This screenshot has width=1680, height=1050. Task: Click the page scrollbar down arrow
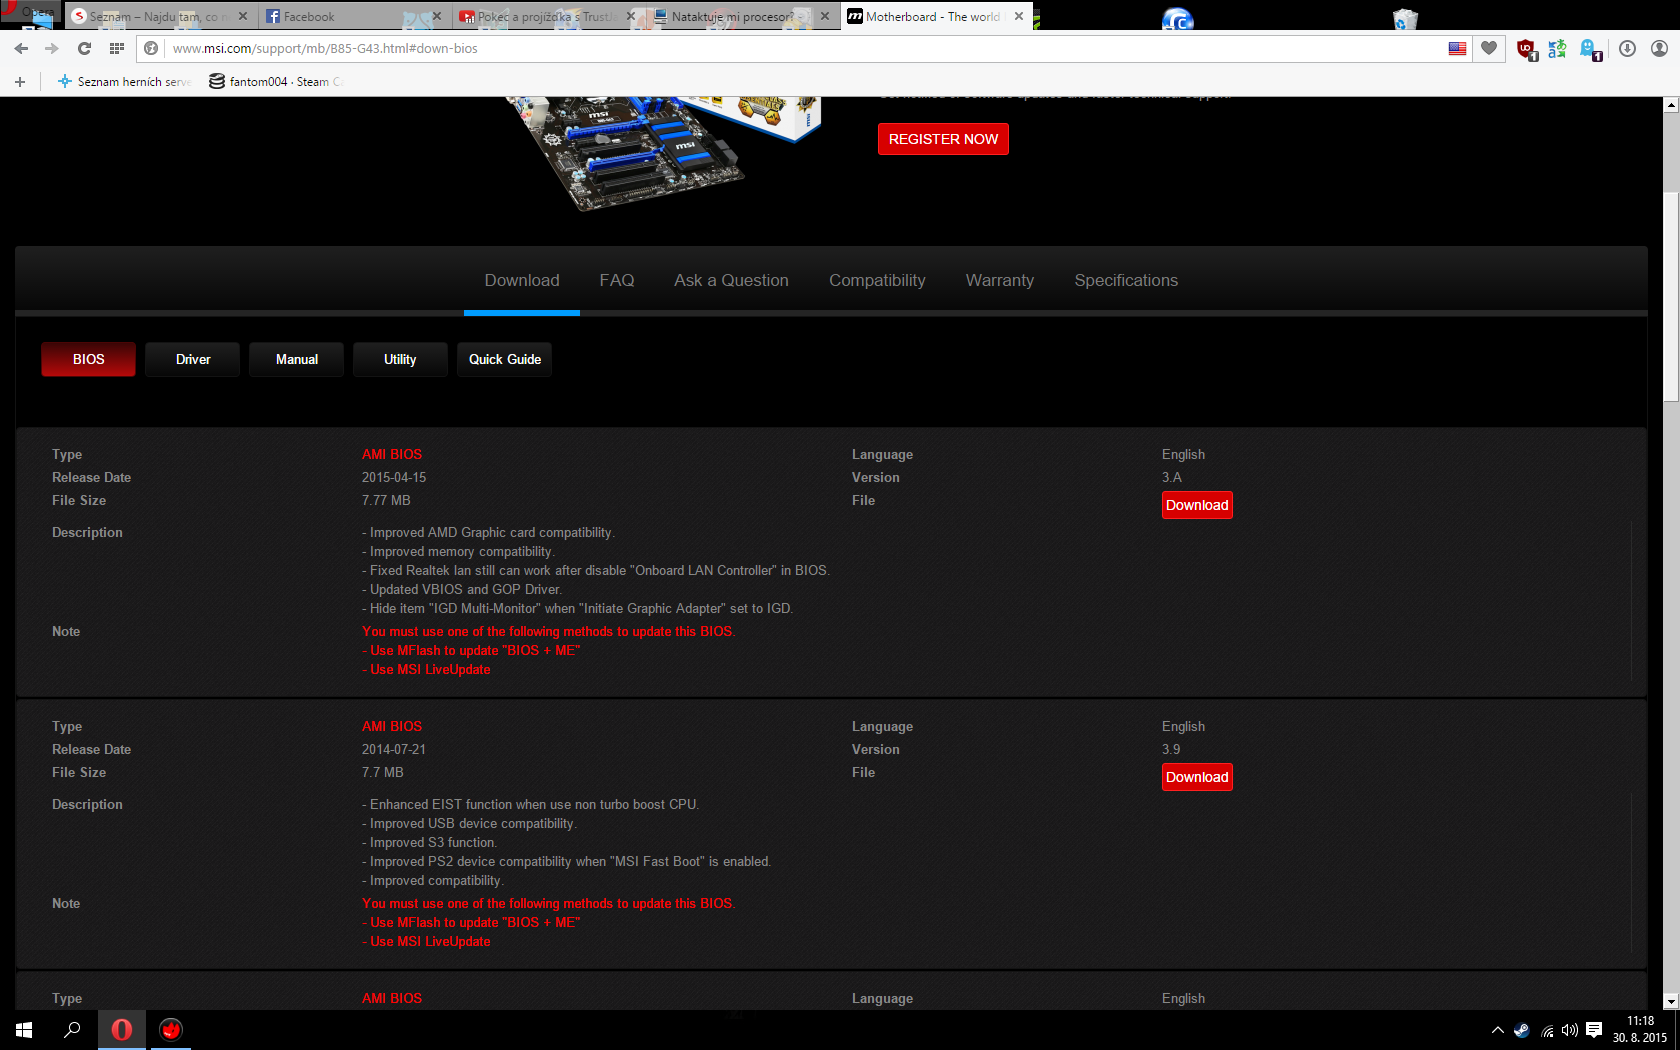(x=1671, y=1001)
